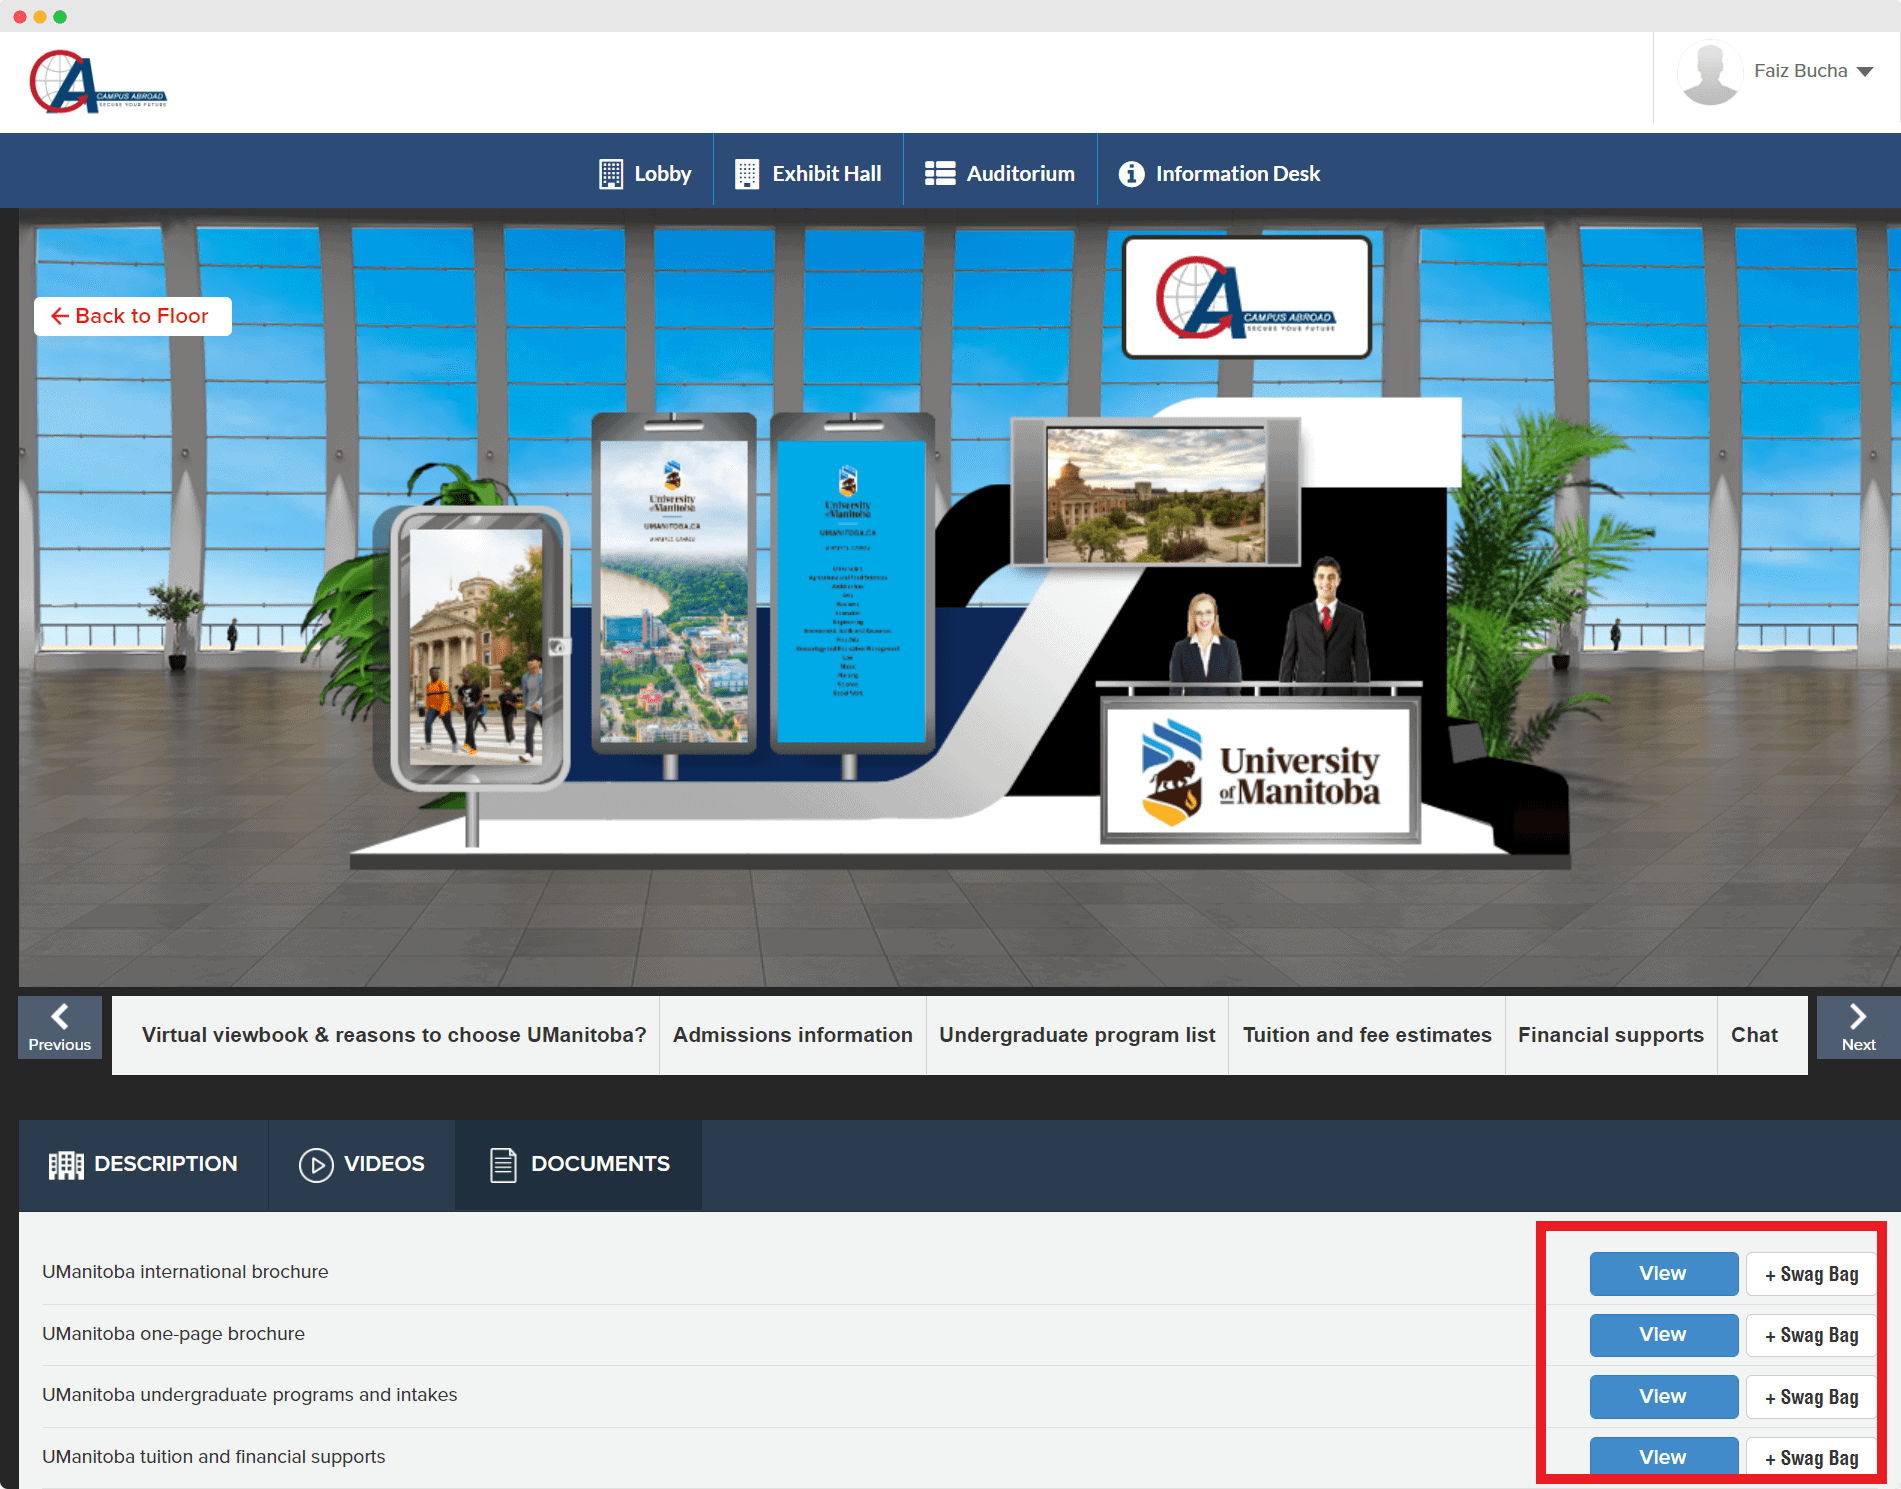1901x1489 pixels.
Task: Click the aerial city view banner stand
Action: pyautogui.click(x=673, y=582)
